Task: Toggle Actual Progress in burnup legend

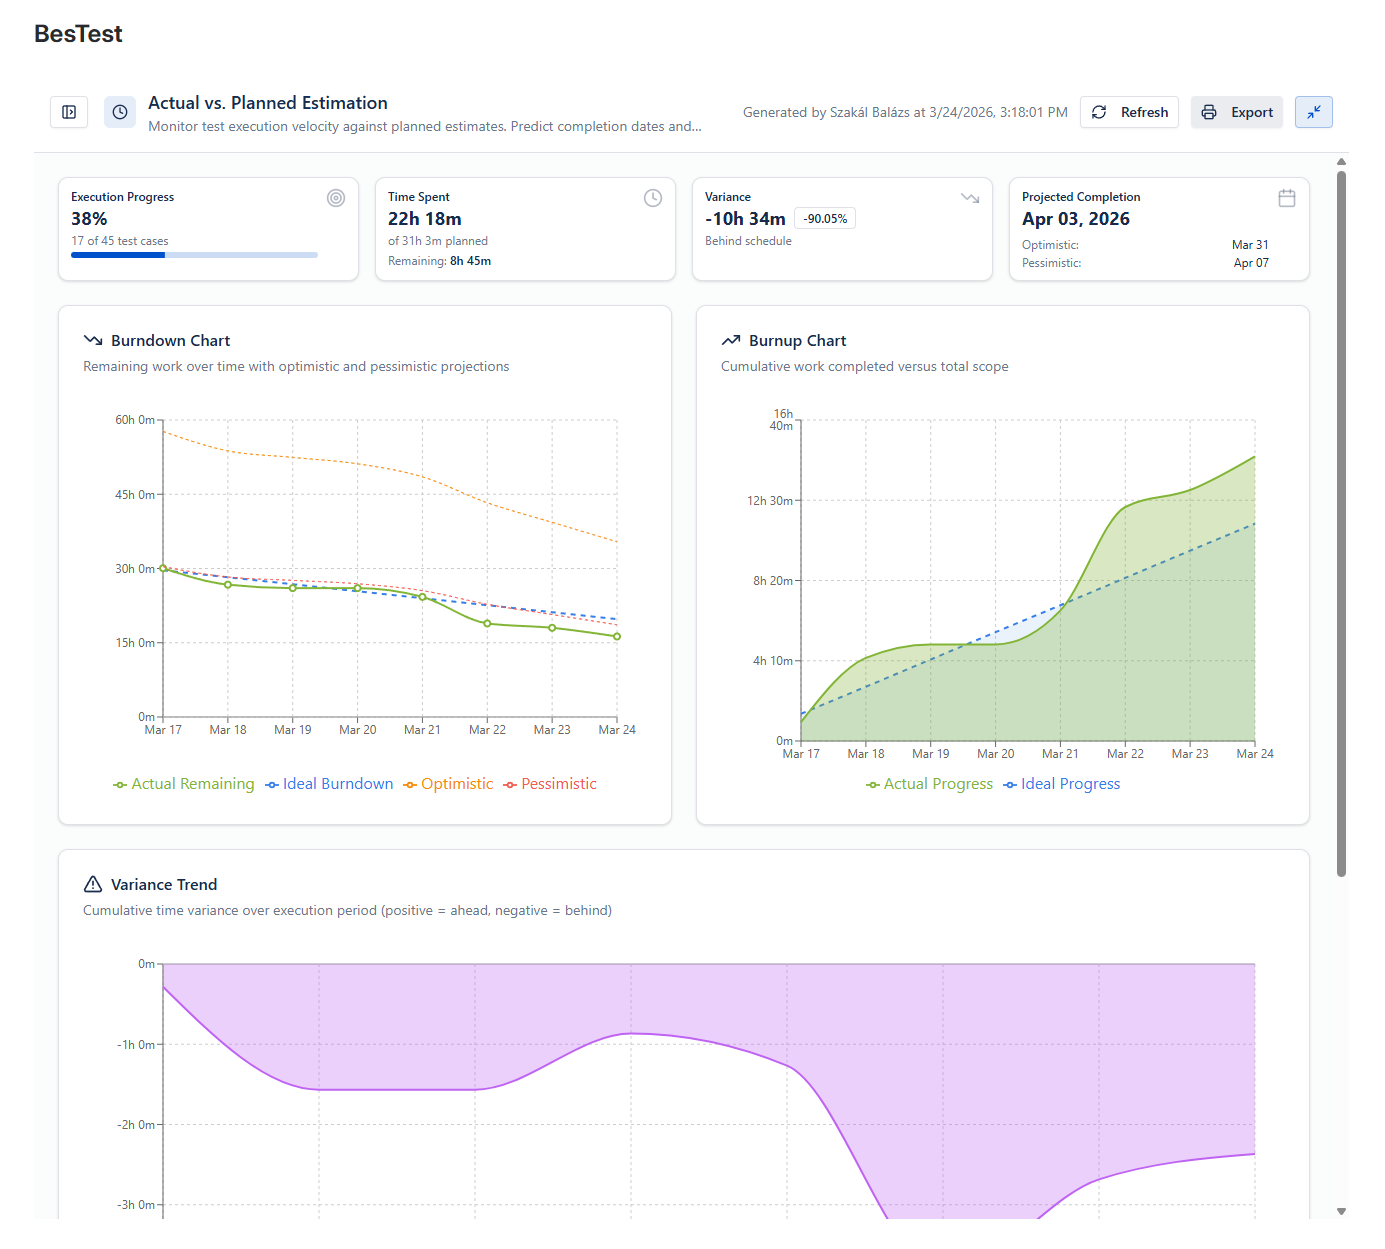Action: [929, 784]
